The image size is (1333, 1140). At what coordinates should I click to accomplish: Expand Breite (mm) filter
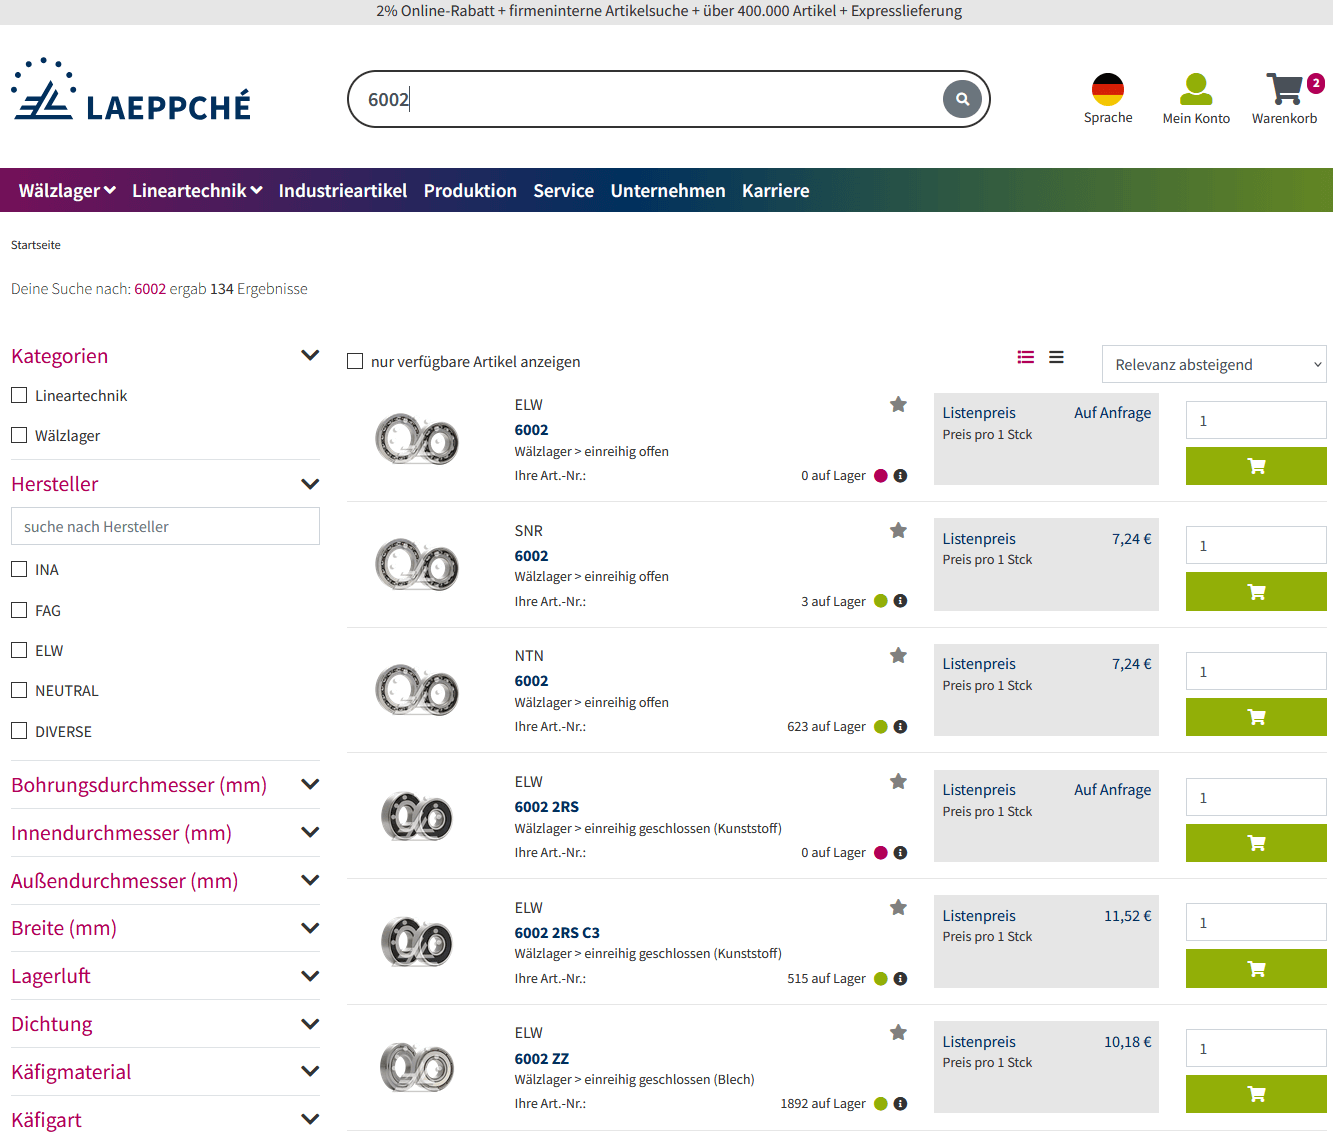click(310, 928)
